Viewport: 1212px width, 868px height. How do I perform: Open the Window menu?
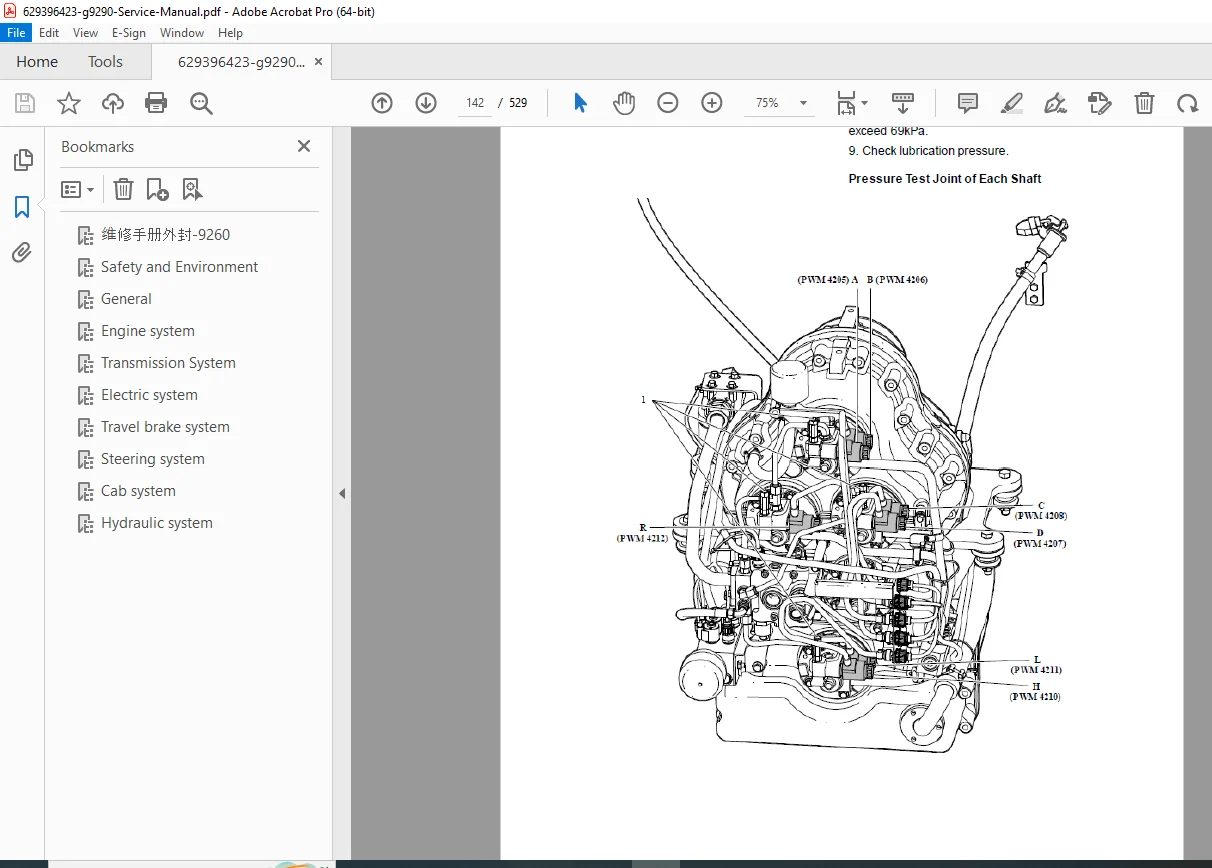tap(182, 33)
